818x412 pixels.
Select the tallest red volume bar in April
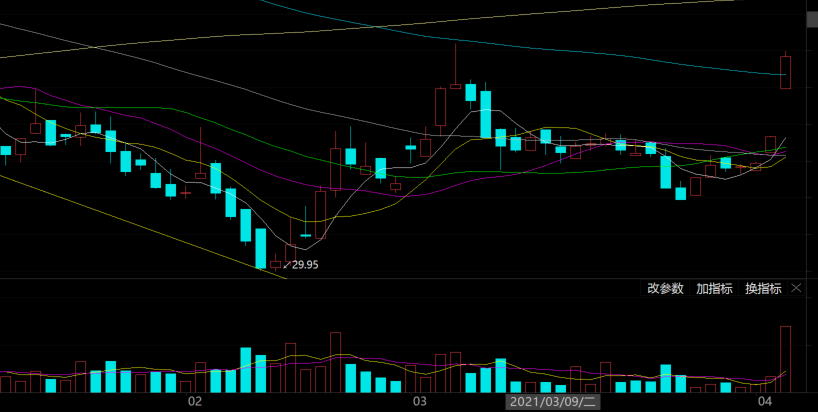(x=786, y=359)
